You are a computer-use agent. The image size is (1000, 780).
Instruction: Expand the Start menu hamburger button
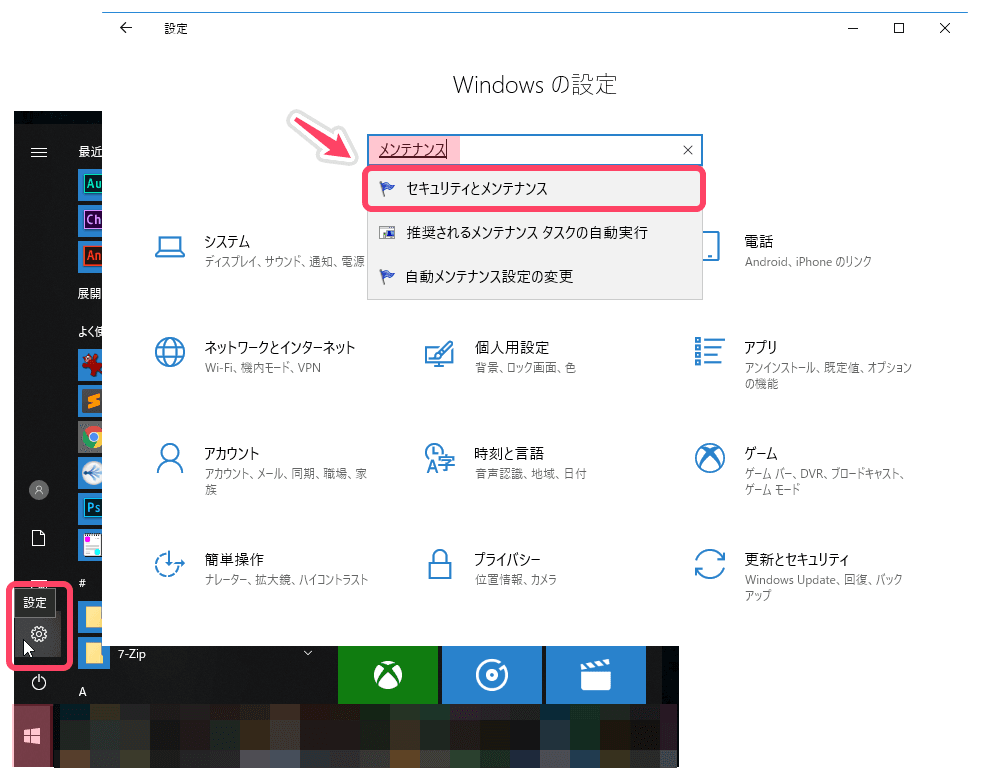[x=39, y=152]
